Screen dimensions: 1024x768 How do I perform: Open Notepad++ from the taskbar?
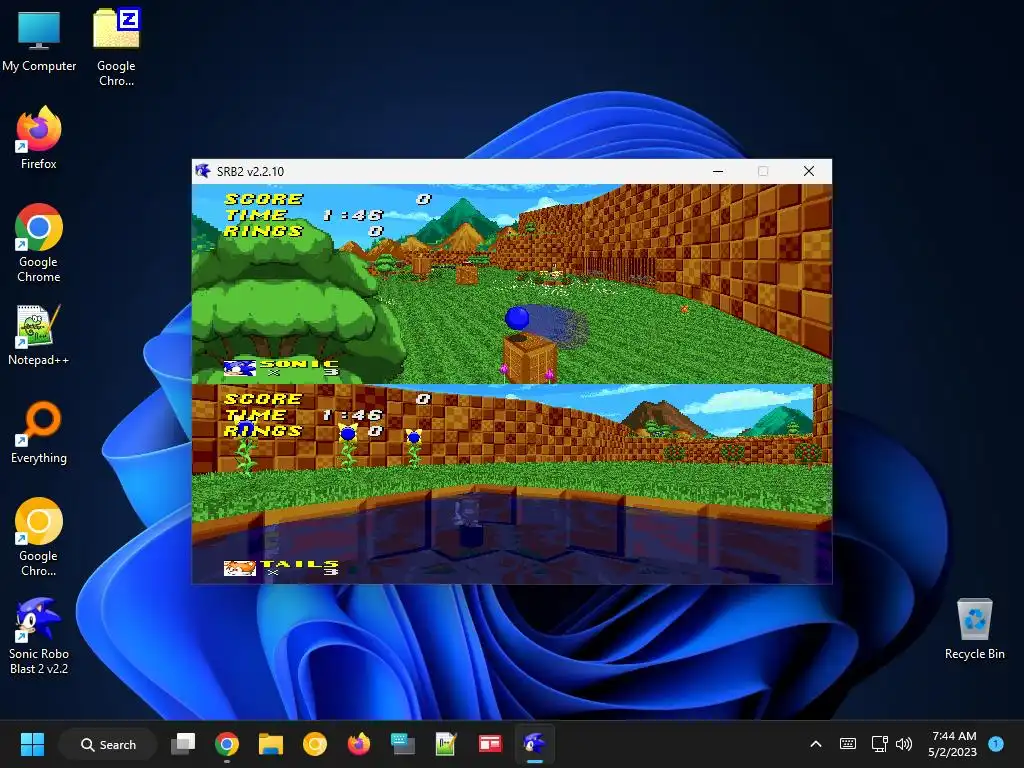coord(446,744)
